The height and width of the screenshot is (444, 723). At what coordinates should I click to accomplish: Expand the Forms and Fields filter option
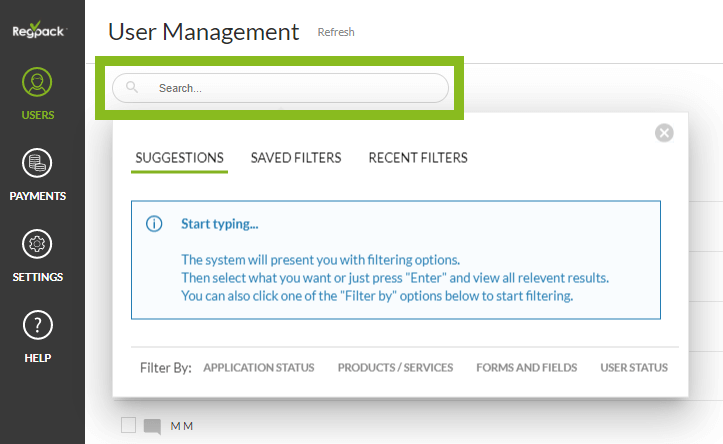tap(526, 368)
